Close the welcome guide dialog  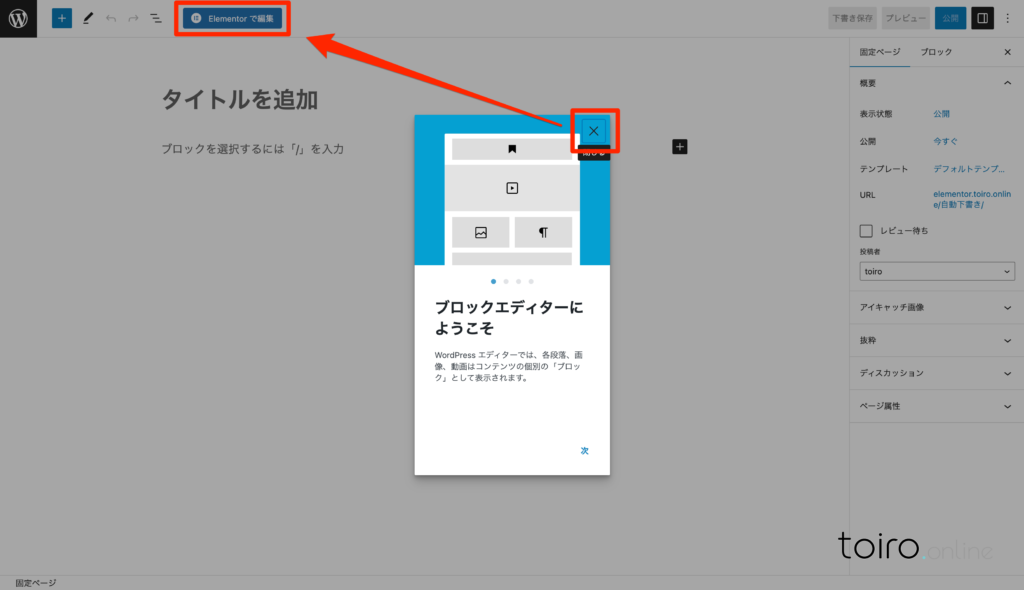point(594,131)
